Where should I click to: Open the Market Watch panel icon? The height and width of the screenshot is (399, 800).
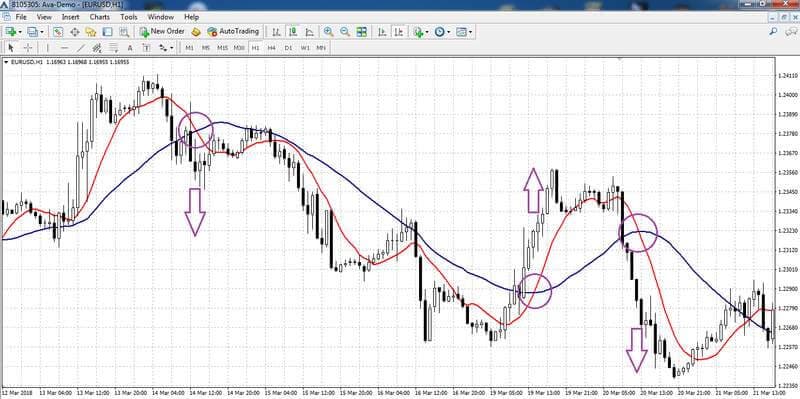pyautogui.click(x=58, y=32)
